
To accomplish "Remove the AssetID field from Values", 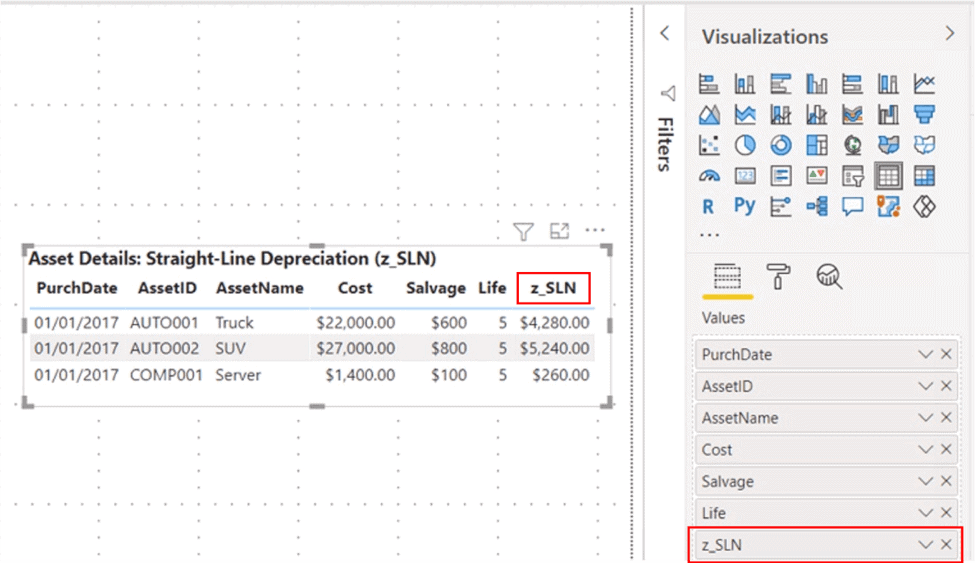I will (946, 386).
